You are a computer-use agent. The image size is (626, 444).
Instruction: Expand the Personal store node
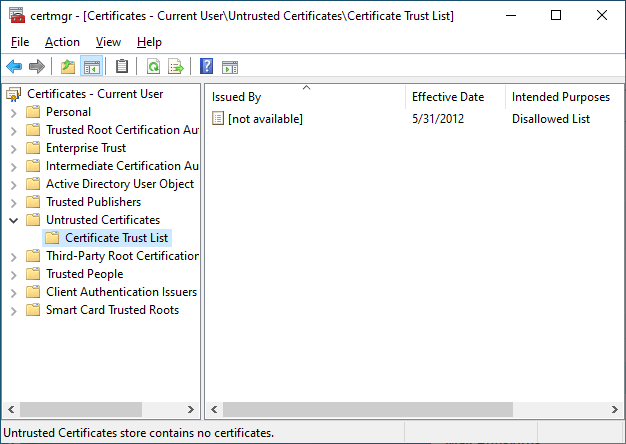point(14,112)
